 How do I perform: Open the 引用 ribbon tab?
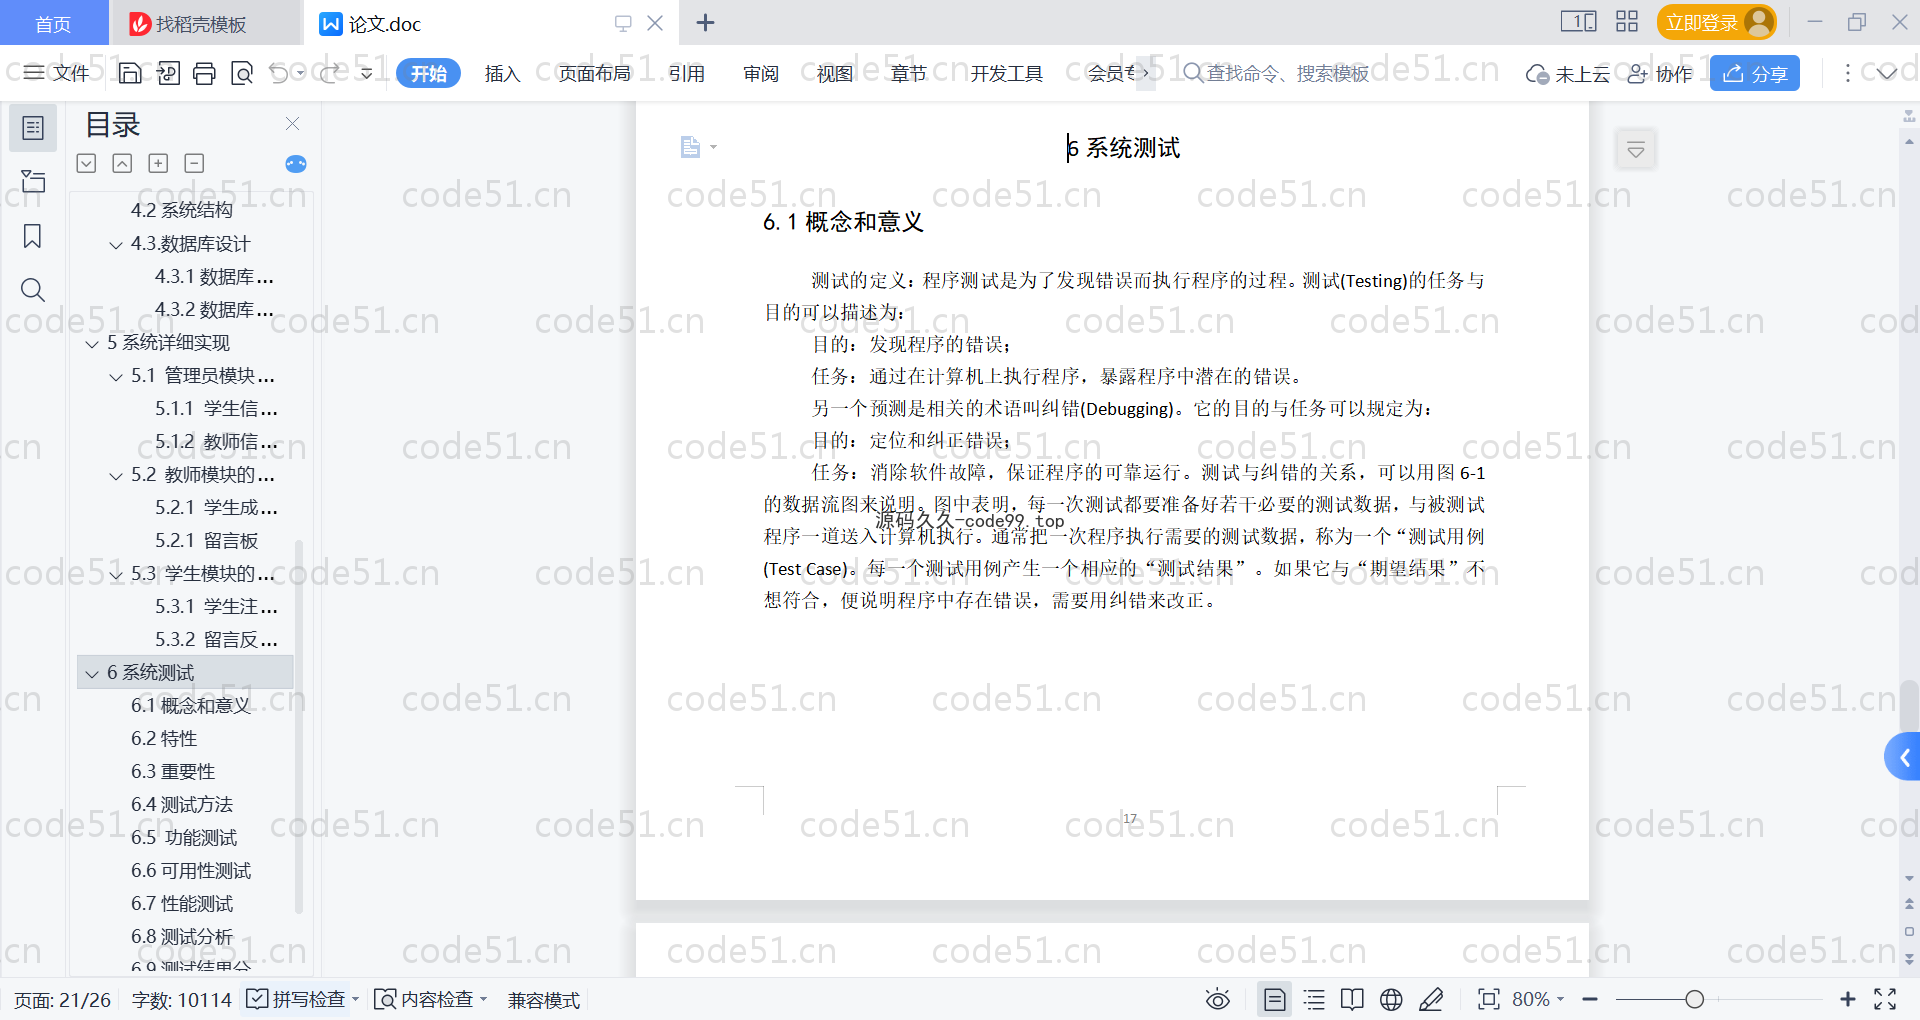pos(687,73)
